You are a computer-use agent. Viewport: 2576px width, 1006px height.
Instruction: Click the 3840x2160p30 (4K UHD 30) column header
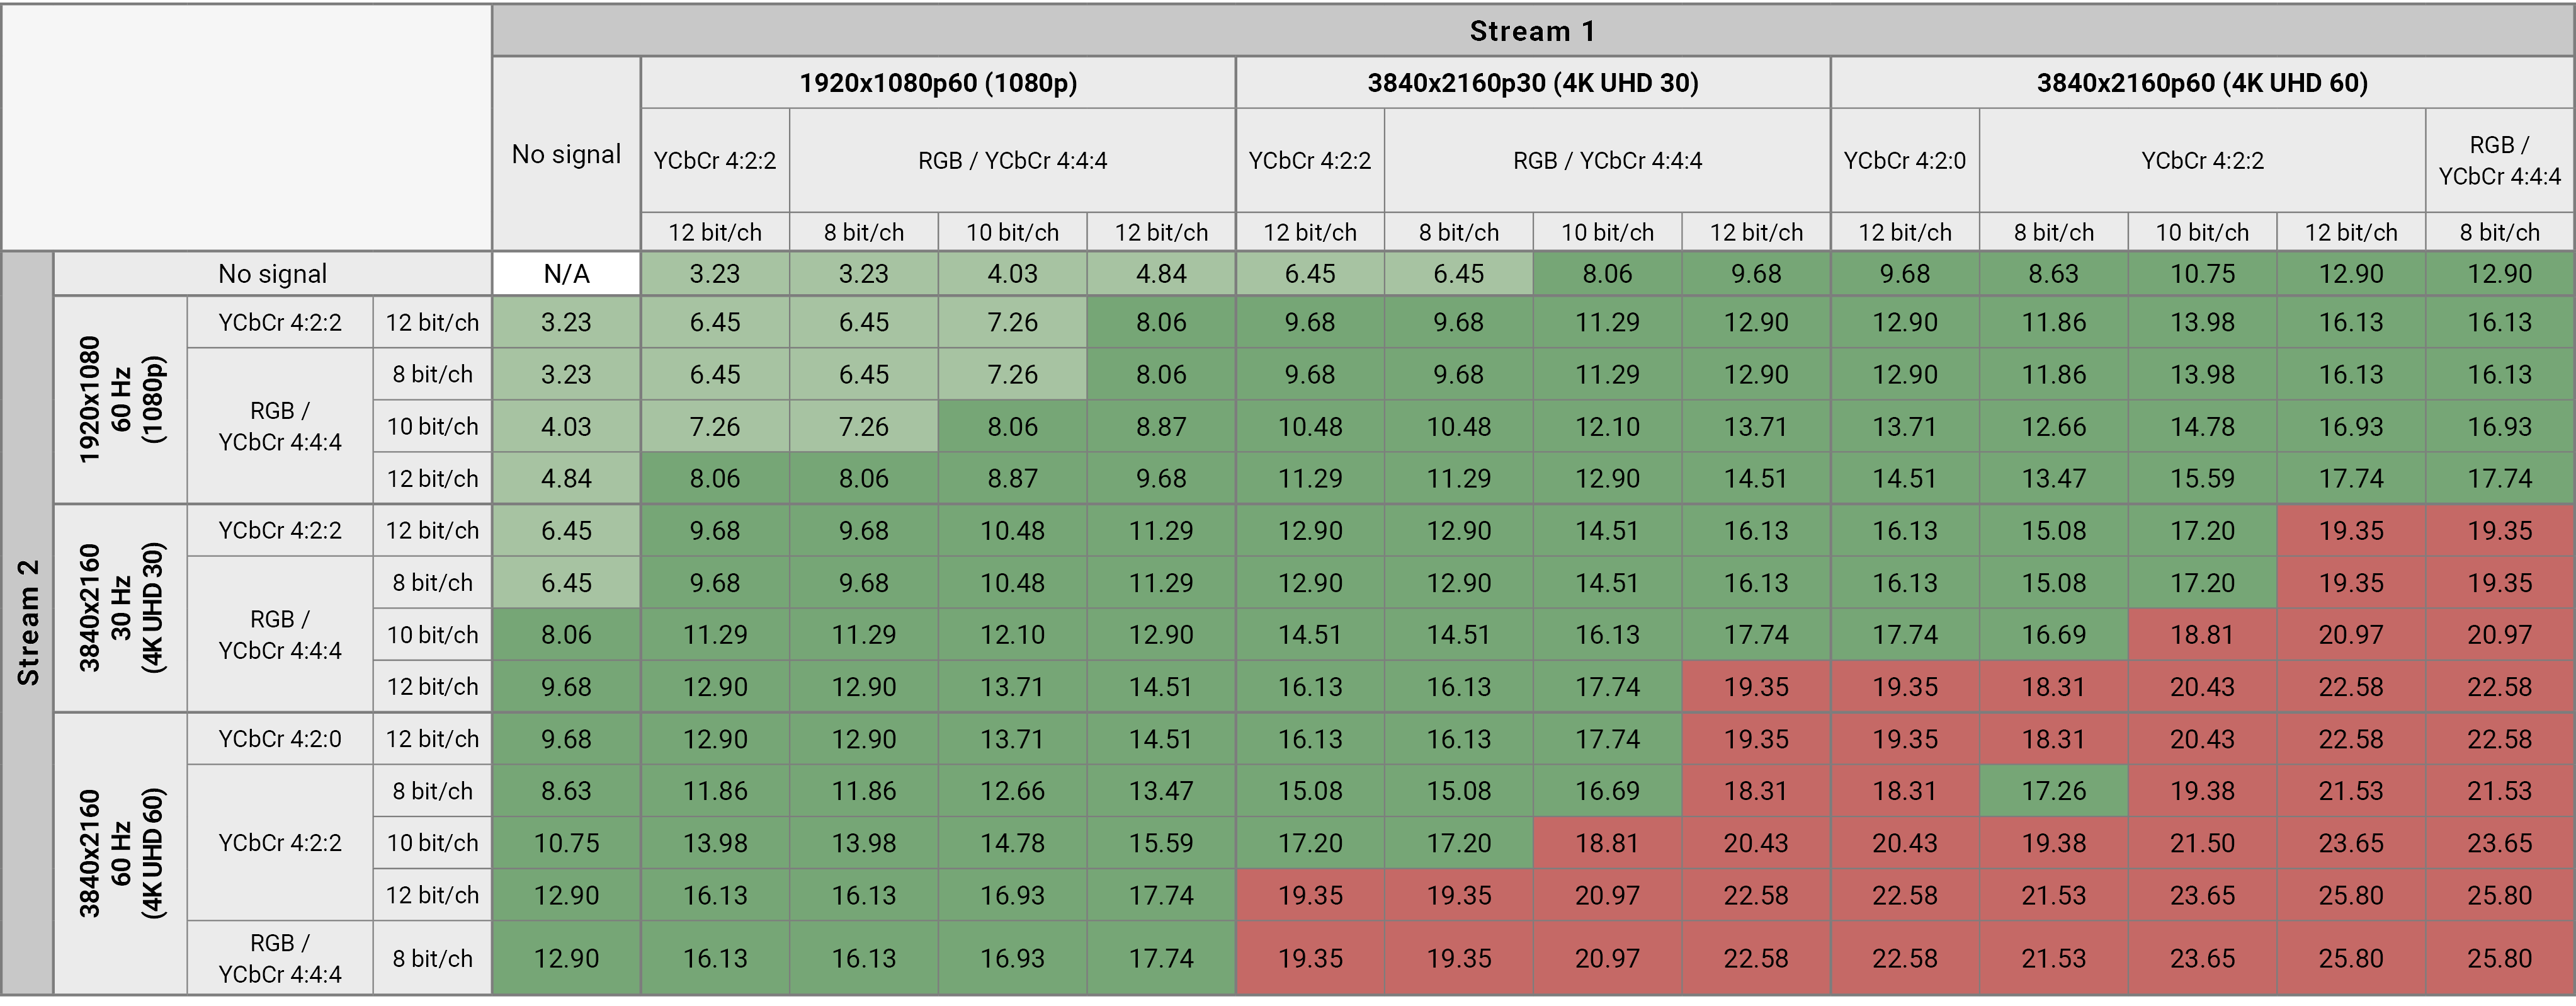1532,83
